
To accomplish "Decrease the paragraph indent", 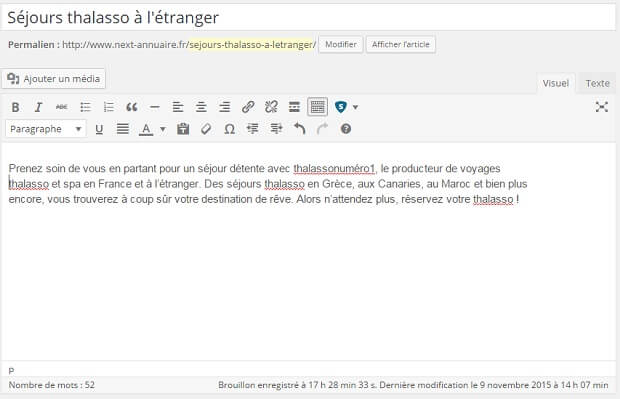I will pyautogui.click(x=252, y=129).
